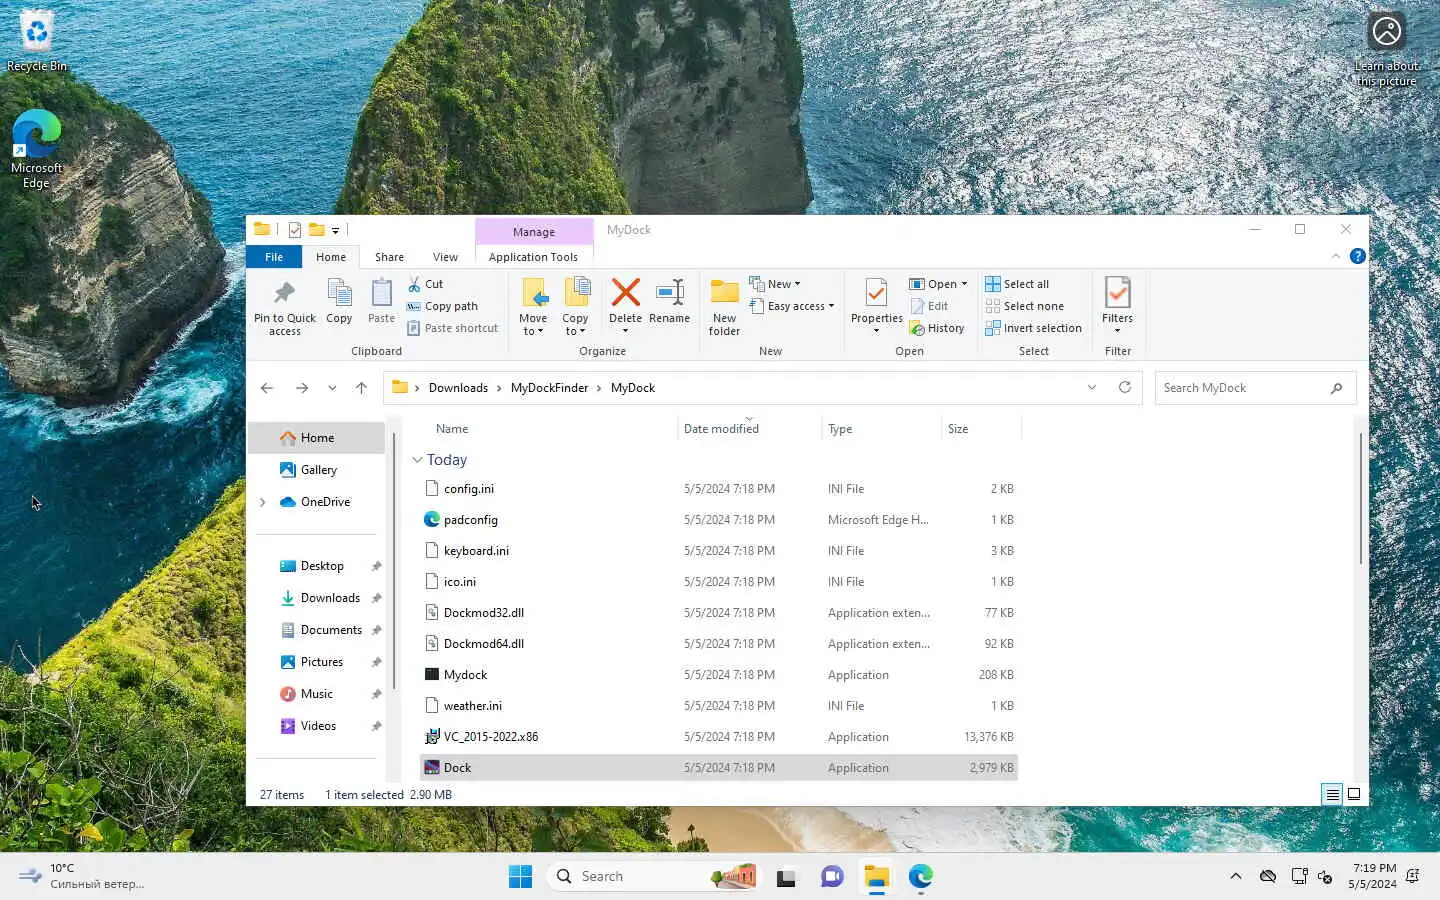This screenshot has height=900, width=1440.
Task: Rename the selected file
Action: click(x=669, y=302)
